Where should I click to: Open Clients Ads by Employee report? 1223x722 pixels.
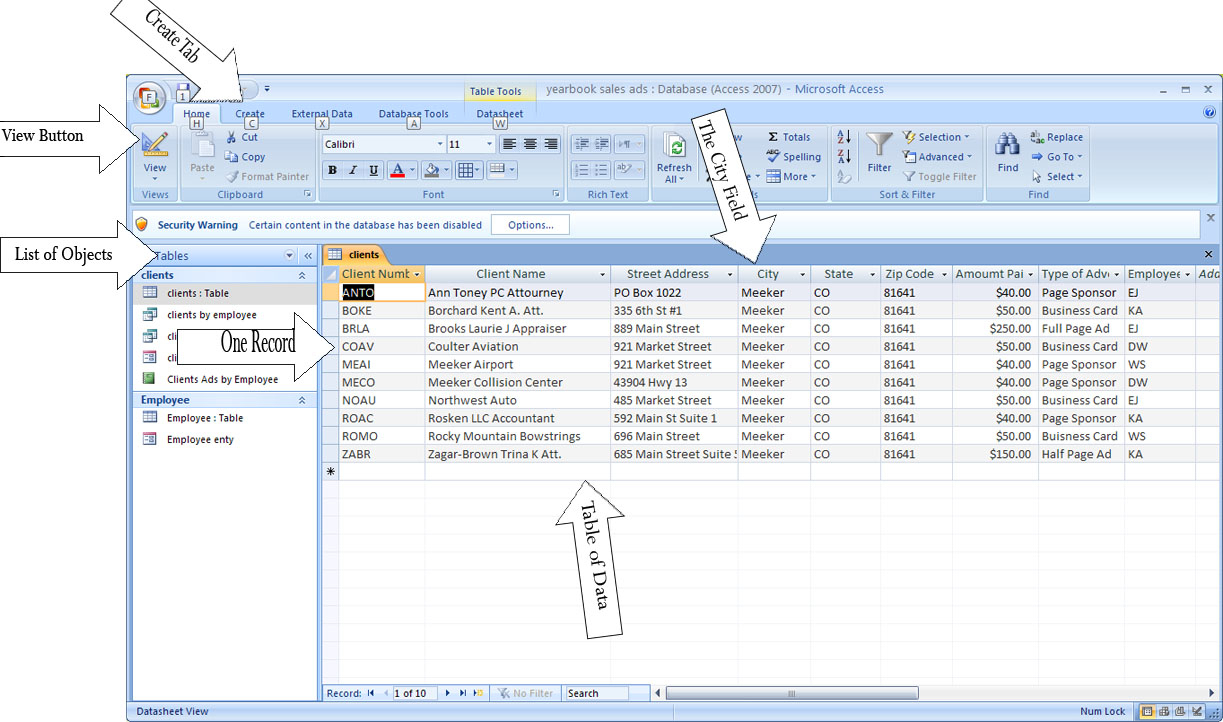pos(222,379)
